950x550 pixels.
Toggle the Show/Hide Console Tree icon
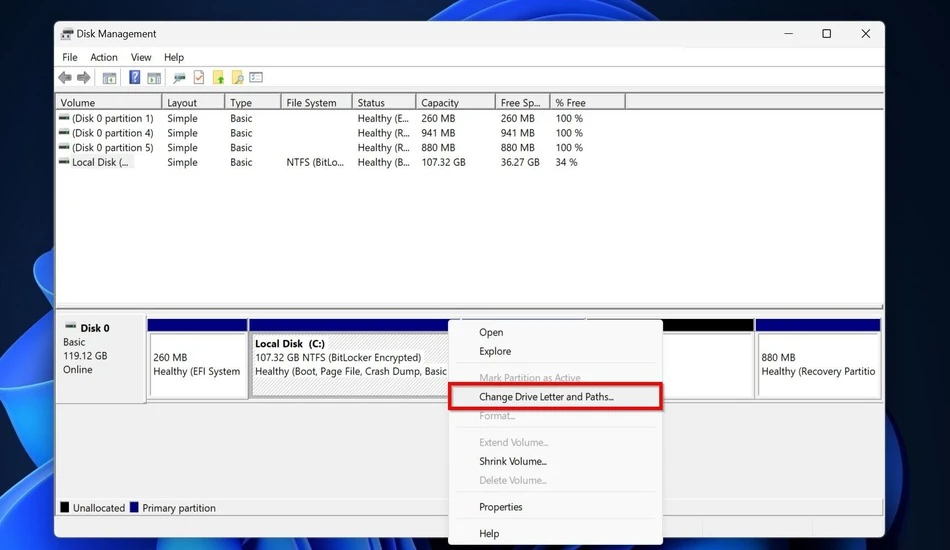[x=109, y=78]
